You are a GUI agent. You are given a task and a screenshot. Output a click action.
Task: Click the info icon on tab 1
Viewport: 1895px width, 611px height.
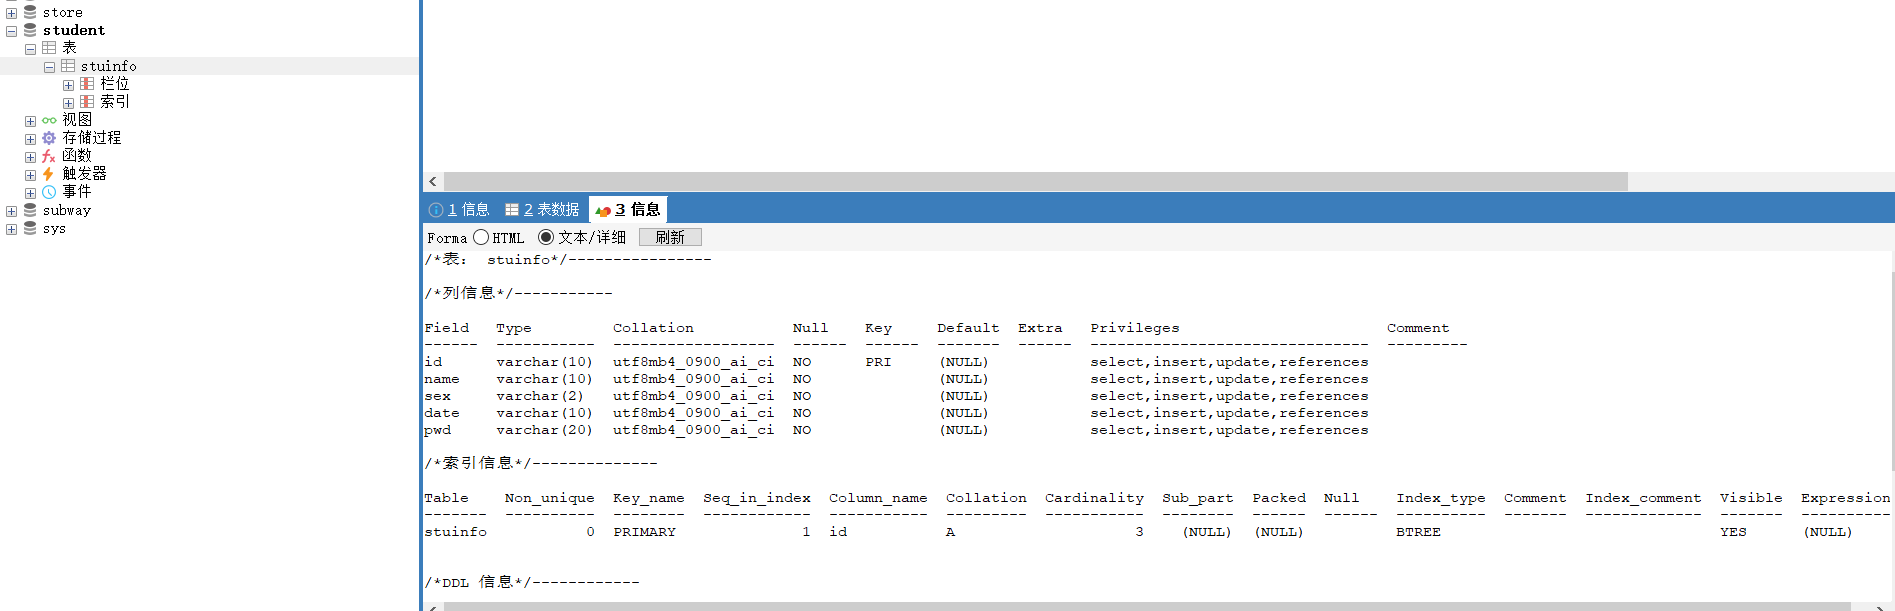tap(436, 210)
